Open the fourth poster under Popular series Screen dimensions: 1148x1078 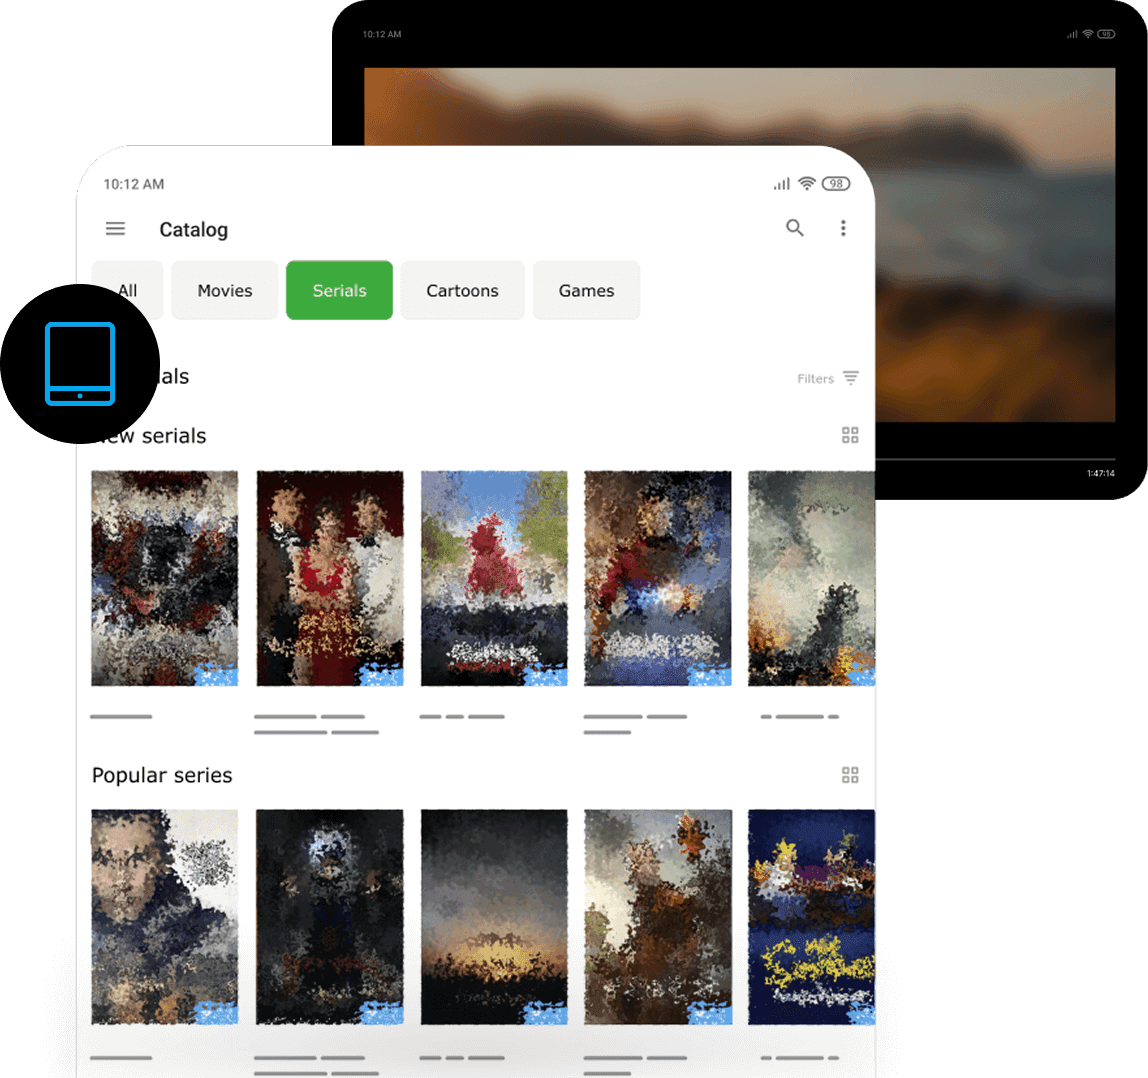pyautogui.click(x=657, y=917)
